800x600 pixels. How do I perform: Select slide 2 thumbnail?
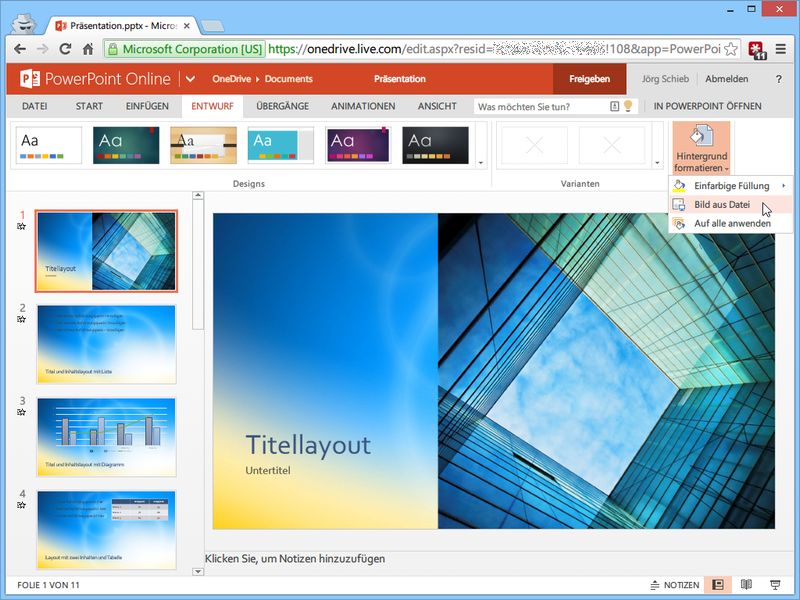pos(106,344)
